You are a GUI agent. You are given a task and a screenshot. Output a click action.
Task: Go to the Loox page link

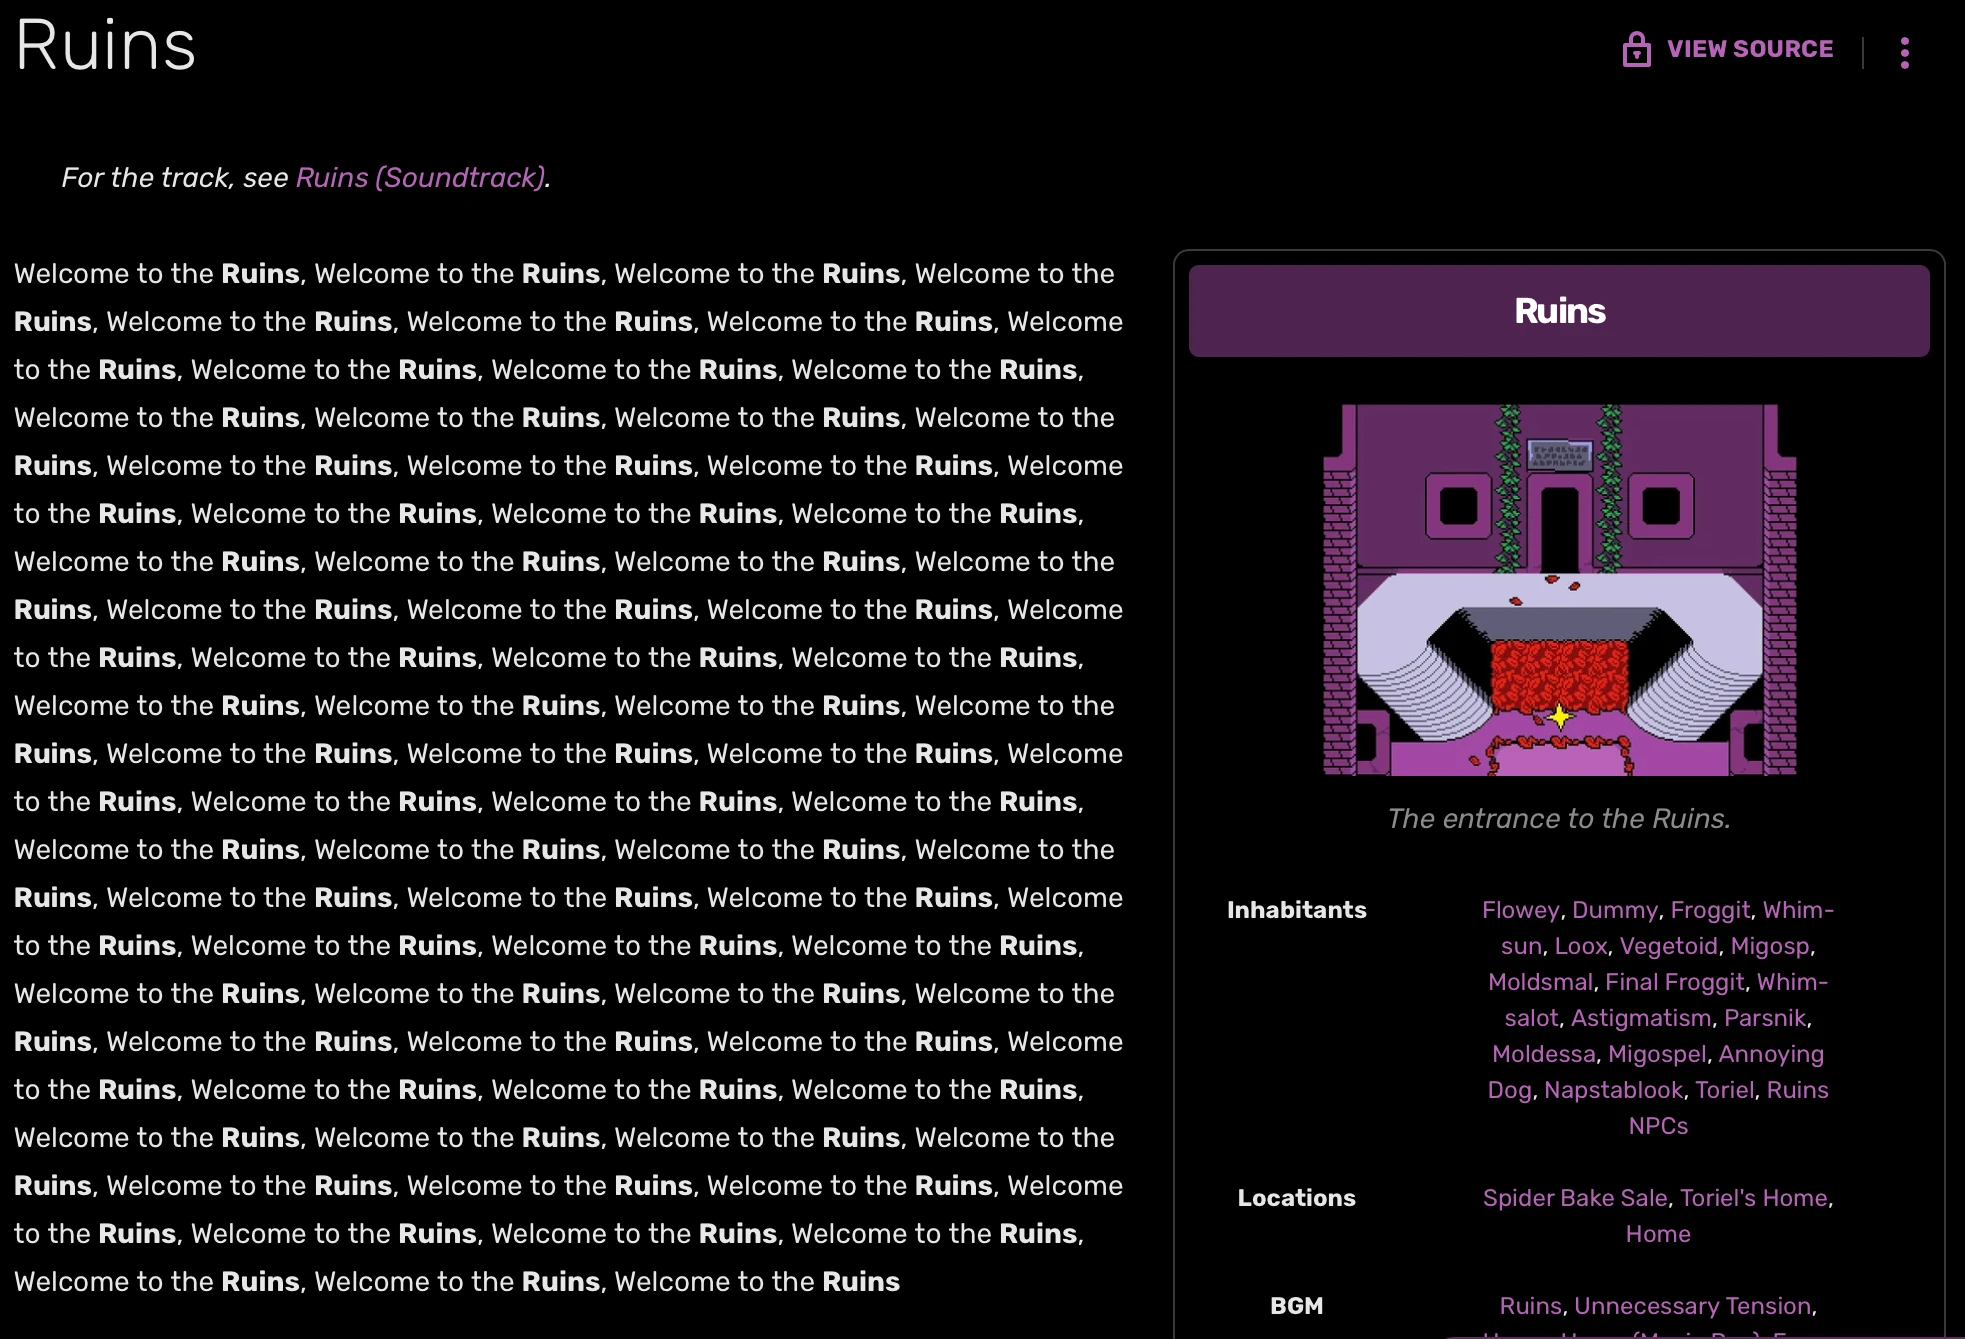point(1580,946)
